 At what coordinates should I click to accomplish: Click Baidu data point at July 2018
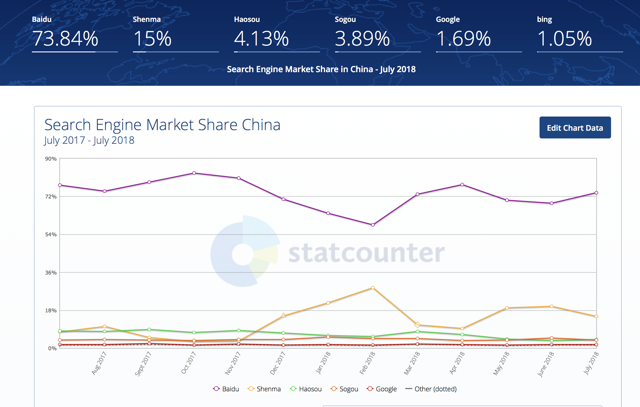597,193
